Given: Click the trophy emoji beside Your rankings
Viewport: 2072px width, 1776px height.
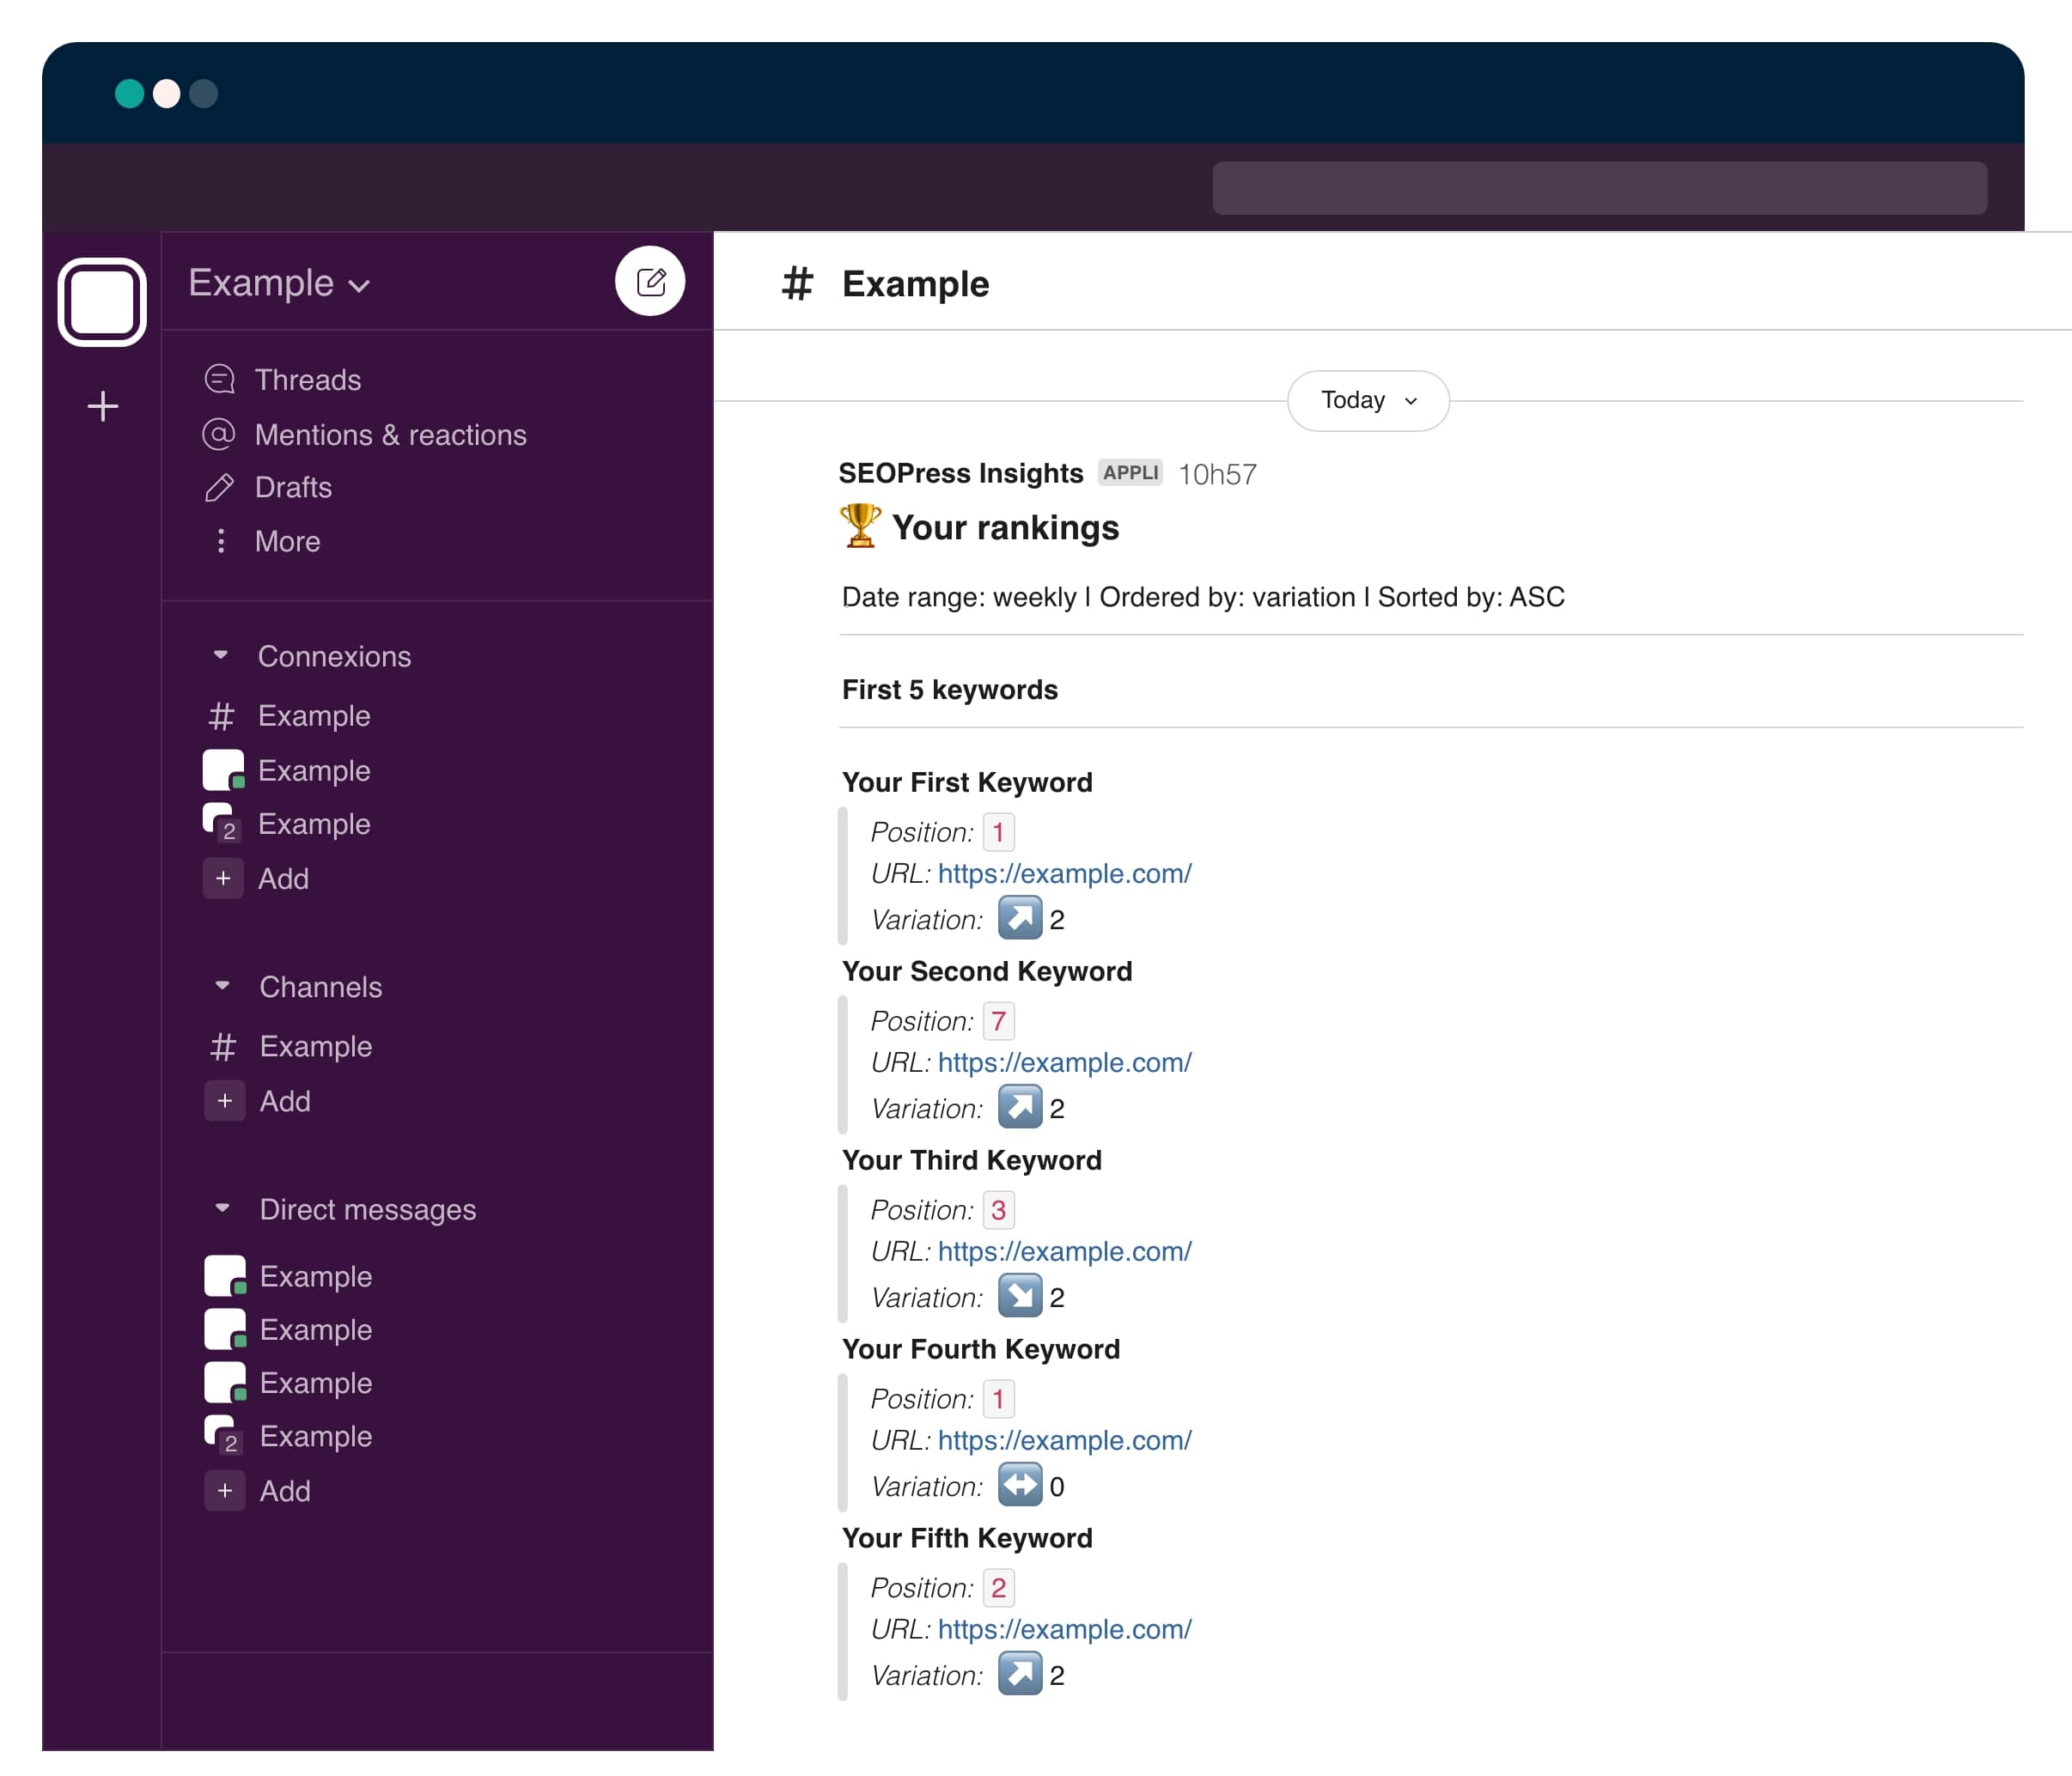Looking at the screenshot, I should (860, 526).
